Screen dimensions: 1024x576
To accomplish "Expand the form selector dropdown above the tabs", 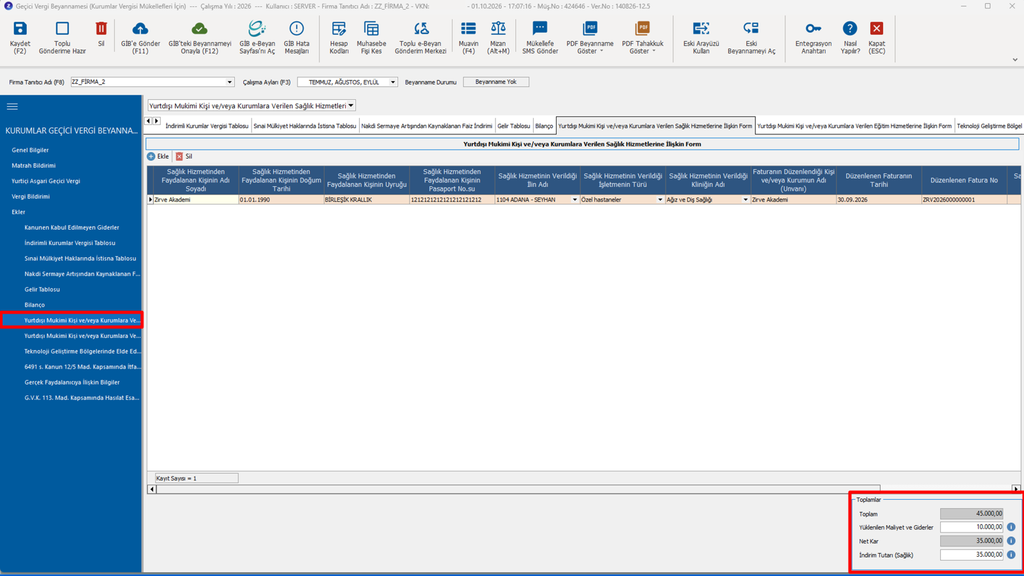I will tap(351, 106).
